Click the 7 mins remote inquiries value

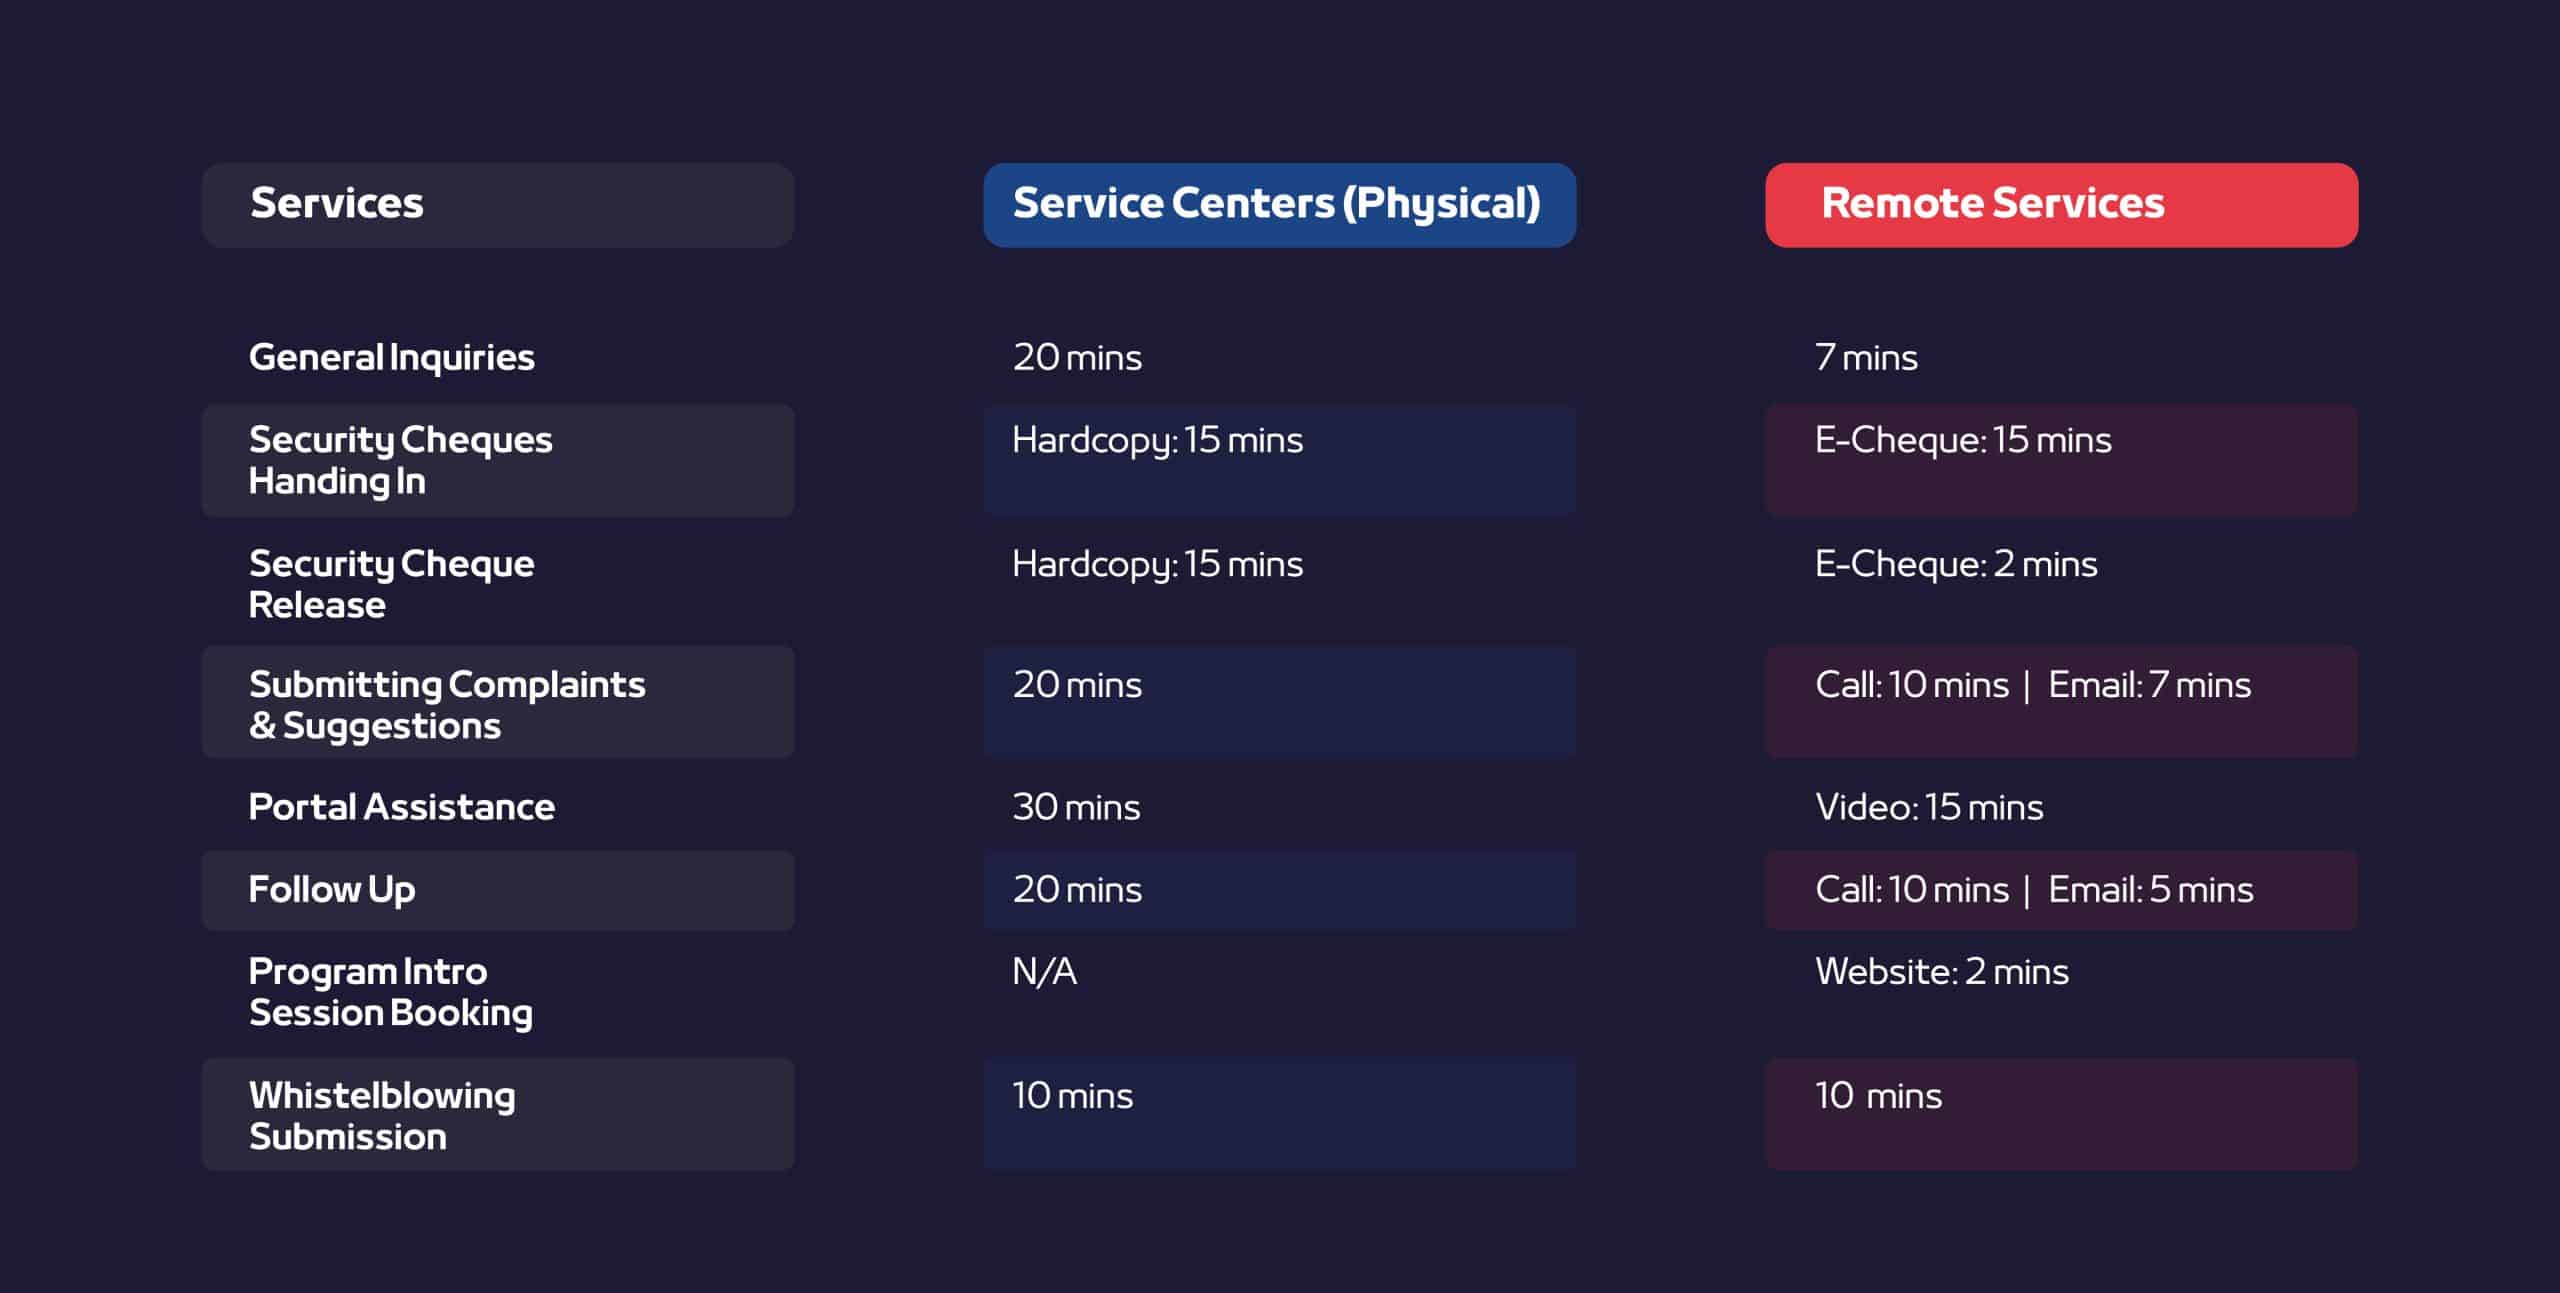point(1866,358)
